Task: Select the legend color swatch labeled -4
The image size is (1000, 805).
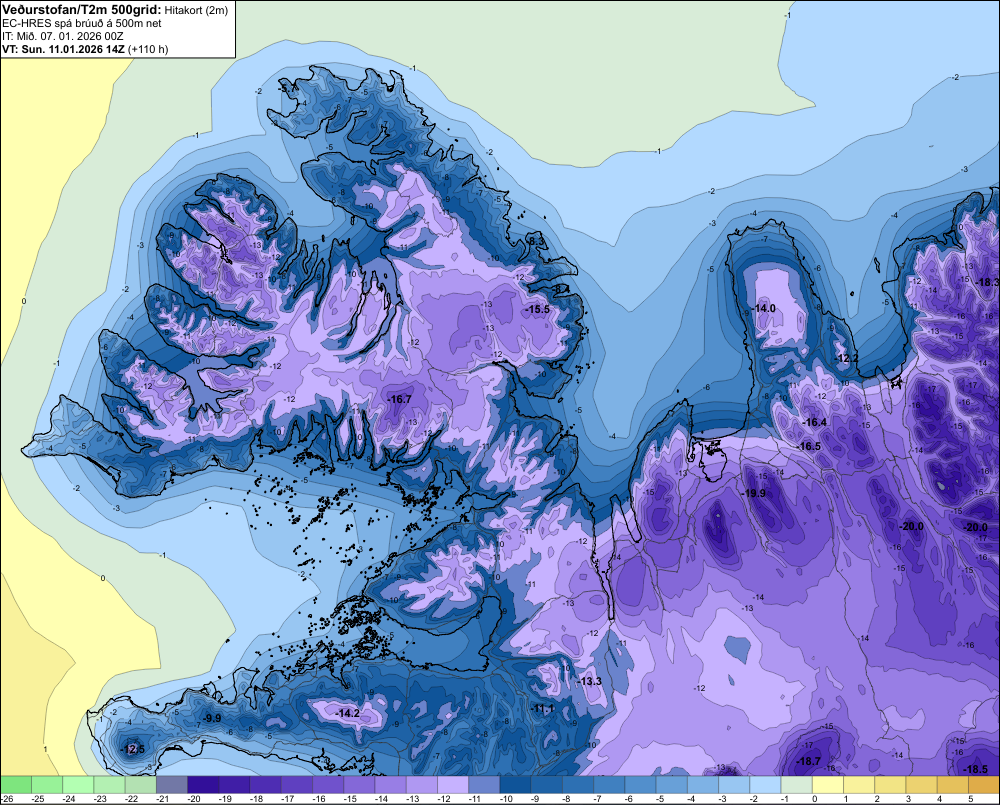Action: tap(703, 785)
